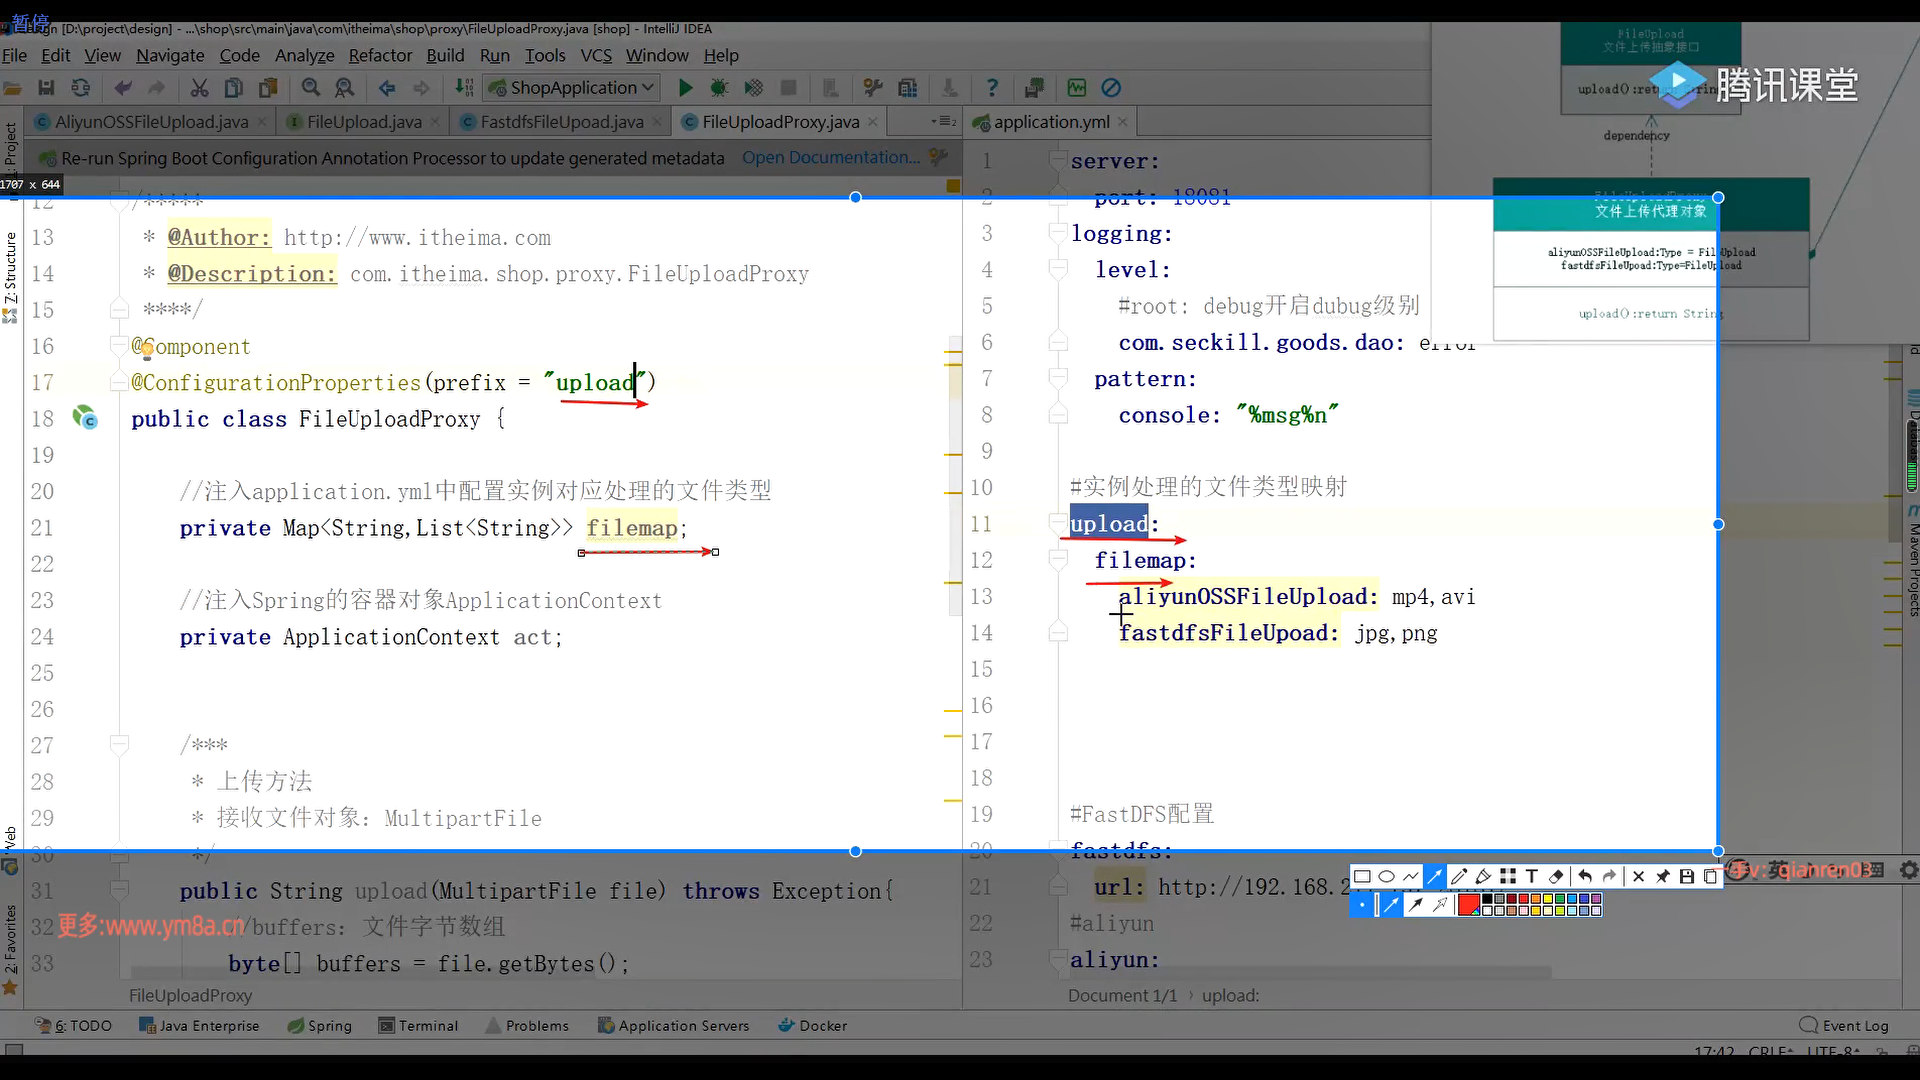Select the ellipse annotation tool
Viewport: 1920px width, 1080px height.
[1386, 877]
